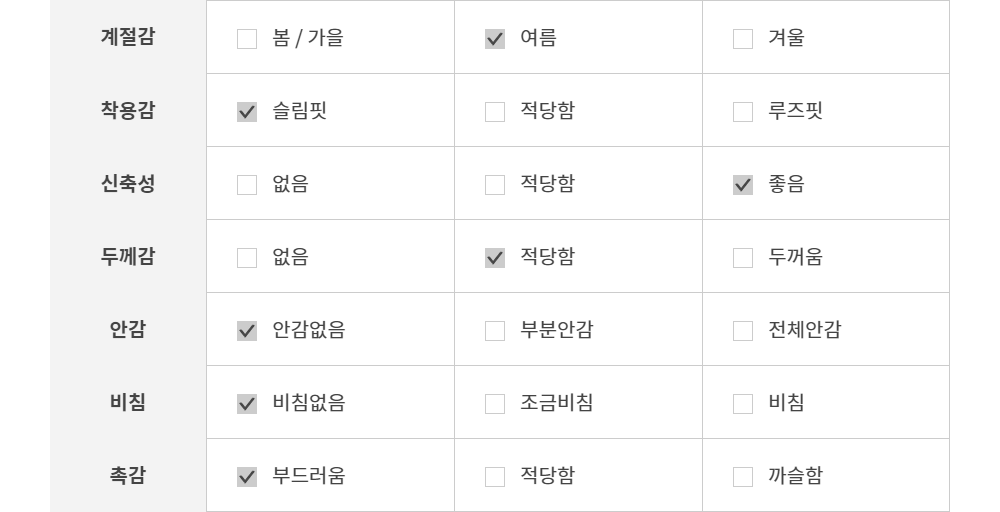
Task: Tick the 조금비침 checkbox
Action: click(495, 404)
